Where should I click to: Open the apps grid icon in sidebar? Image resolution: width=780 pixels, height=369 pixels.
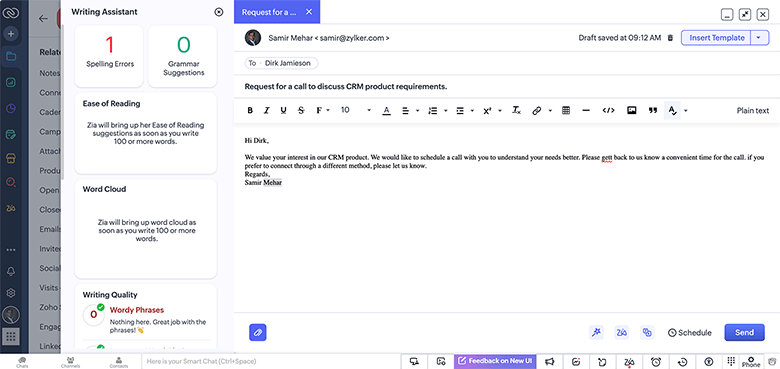[11, 337]
